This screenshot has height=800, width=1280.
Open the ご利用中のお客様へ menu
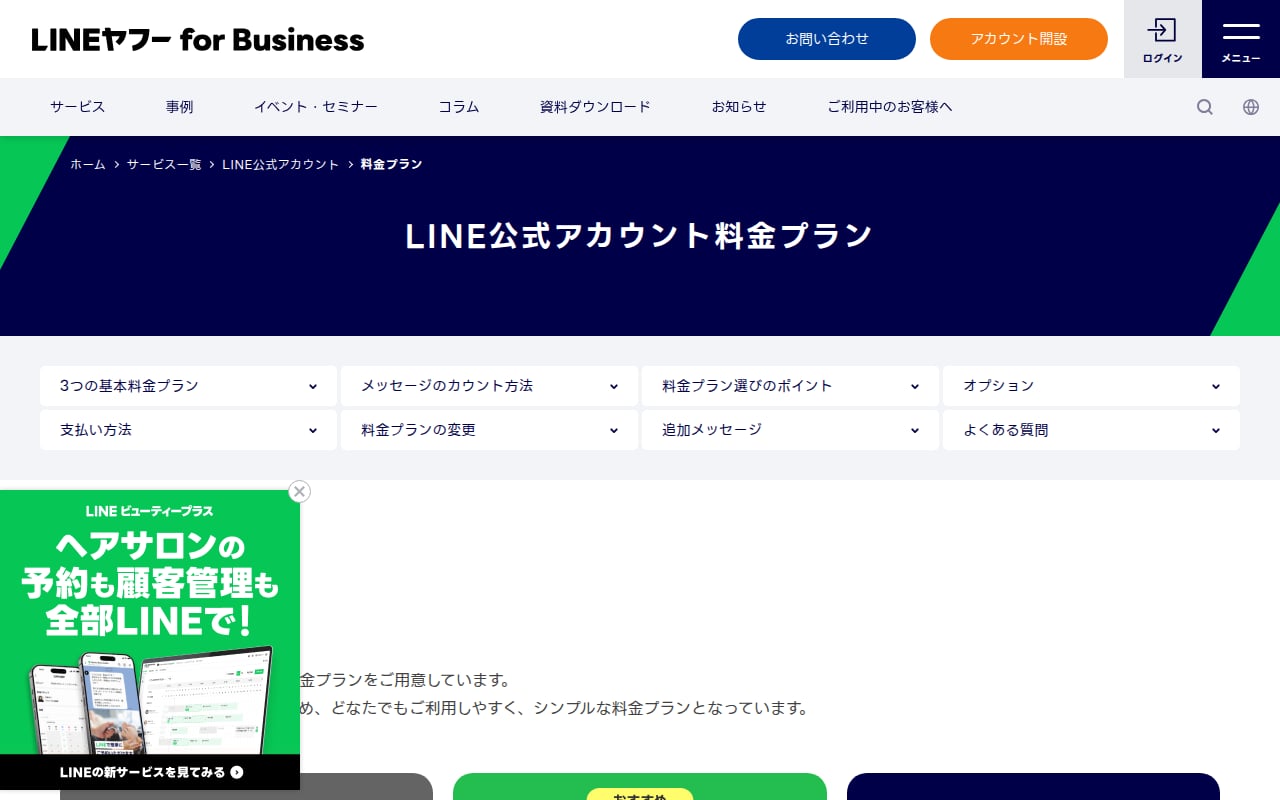coord(890,107)
